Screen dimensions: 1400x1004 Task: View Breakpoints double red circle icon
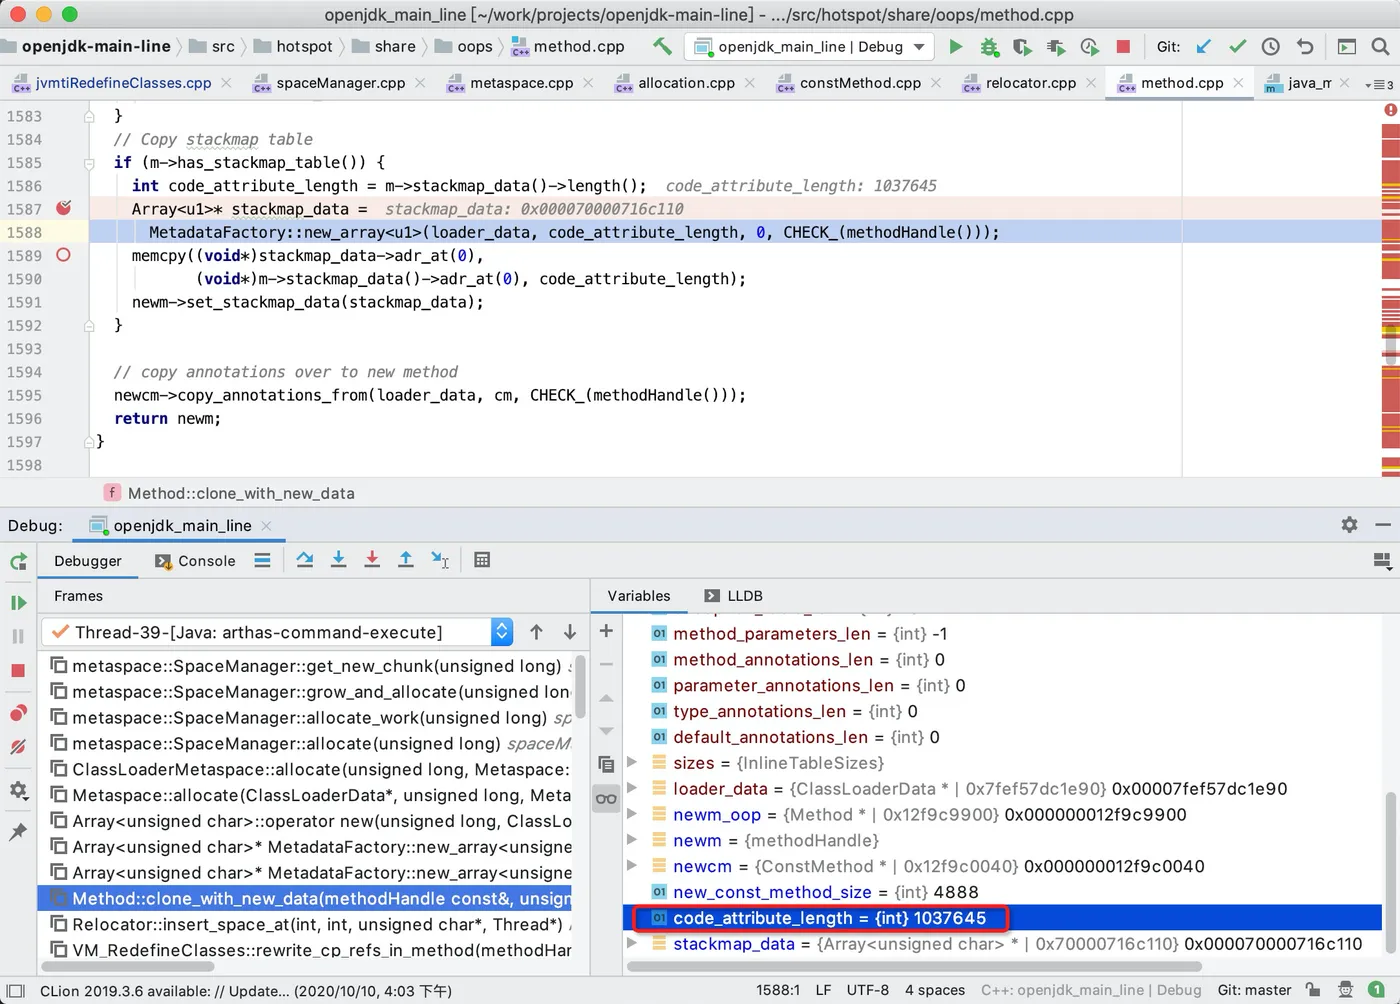click(x=18, y=713)
